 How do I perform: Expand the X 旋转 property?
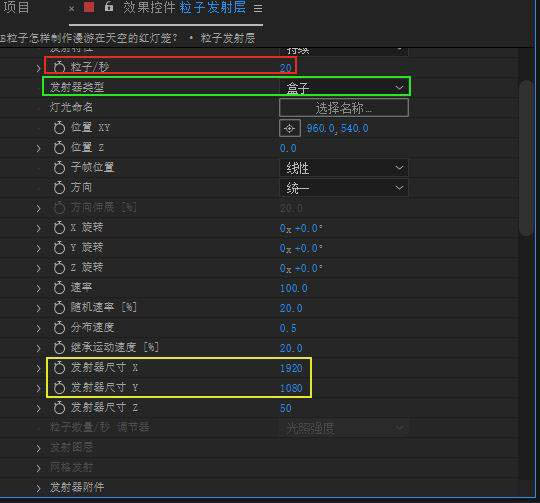click(38, 228)
